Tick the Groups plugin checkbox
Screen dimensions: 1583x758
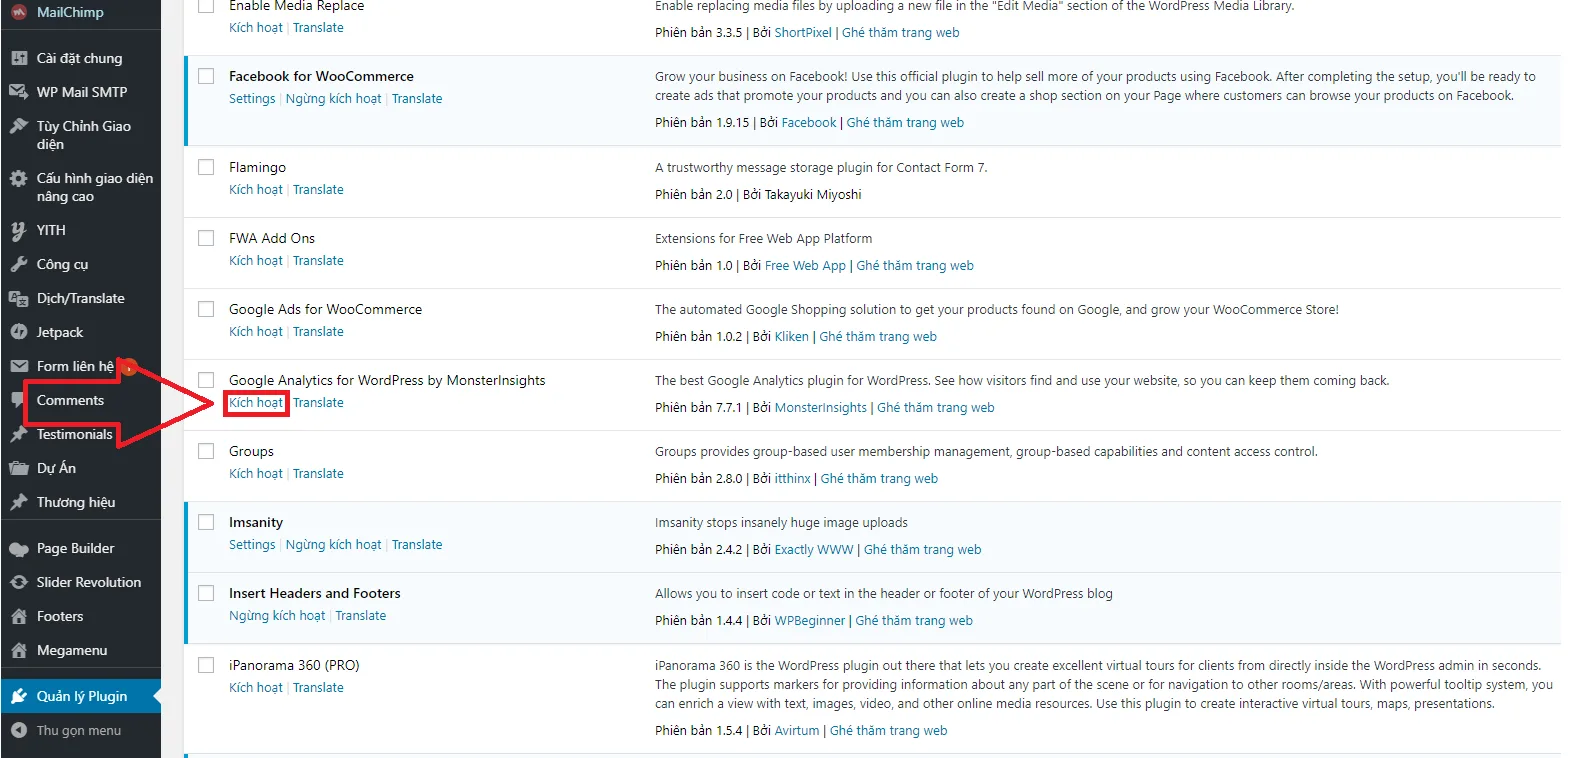206,451
